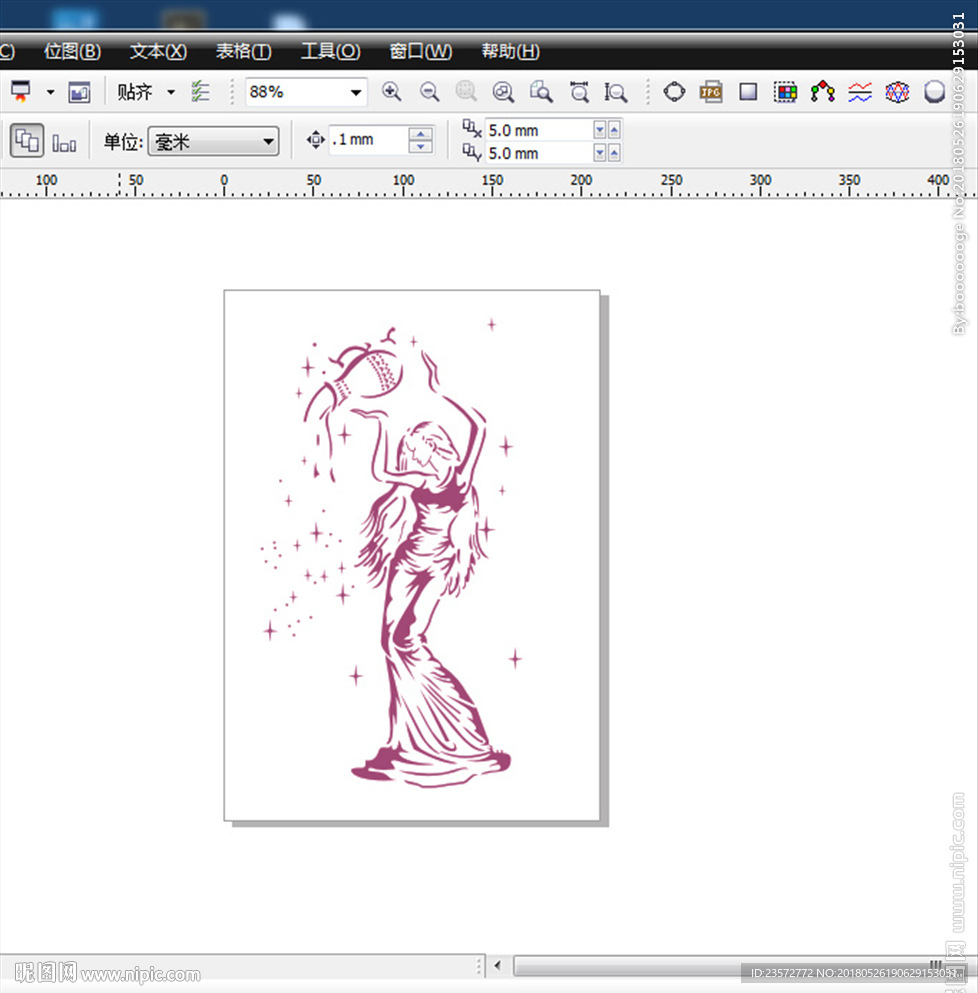Screen dimensions: 978x993
Task: Click the application launcher icon
Action: click(21, 92)
